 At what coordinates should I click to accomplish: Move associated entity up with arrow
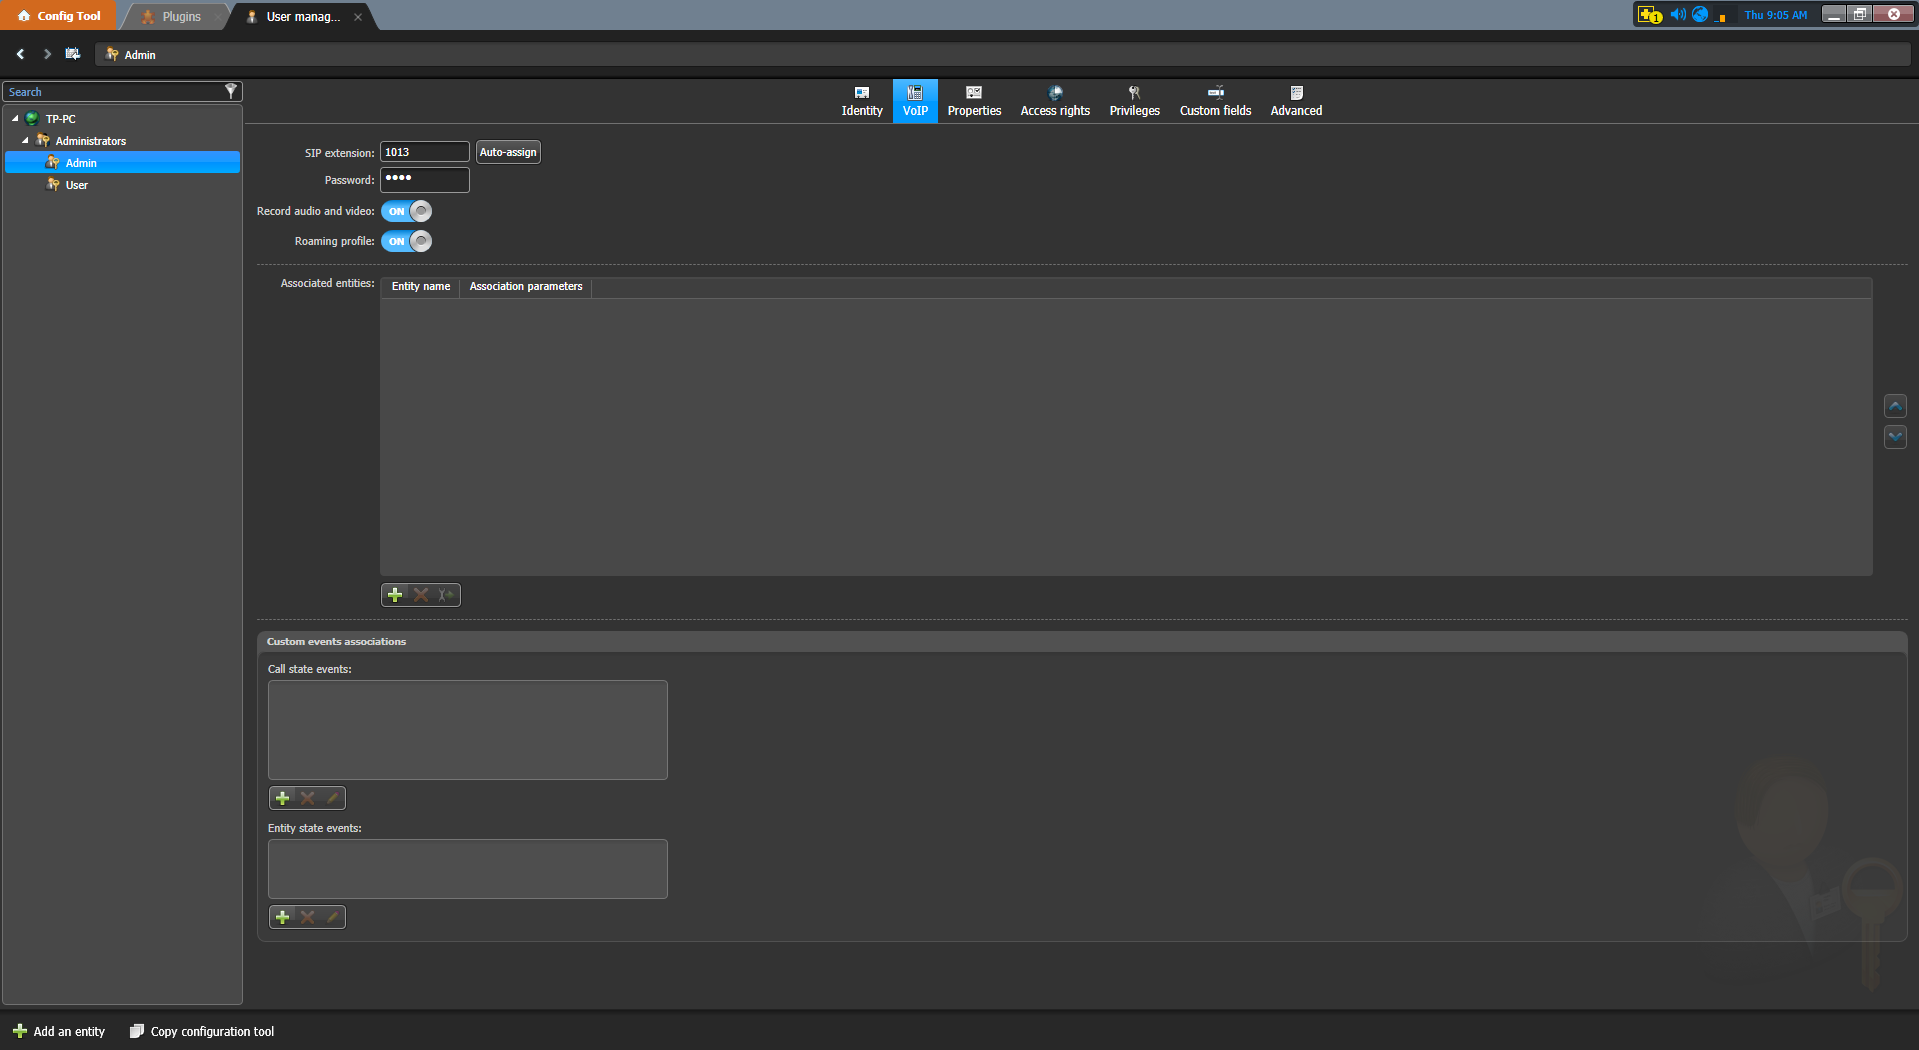click(x=1895, y=406)
